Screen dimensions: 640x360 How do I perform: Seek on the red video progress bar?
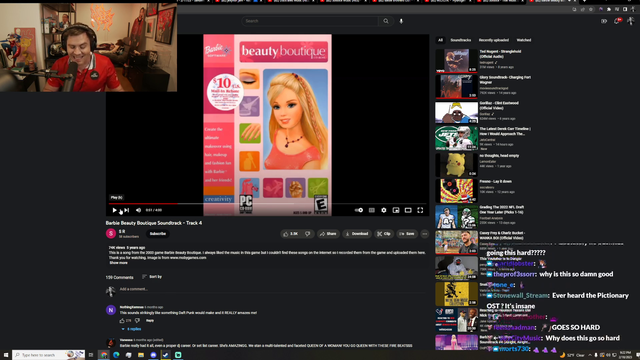[x=267, y=203]
